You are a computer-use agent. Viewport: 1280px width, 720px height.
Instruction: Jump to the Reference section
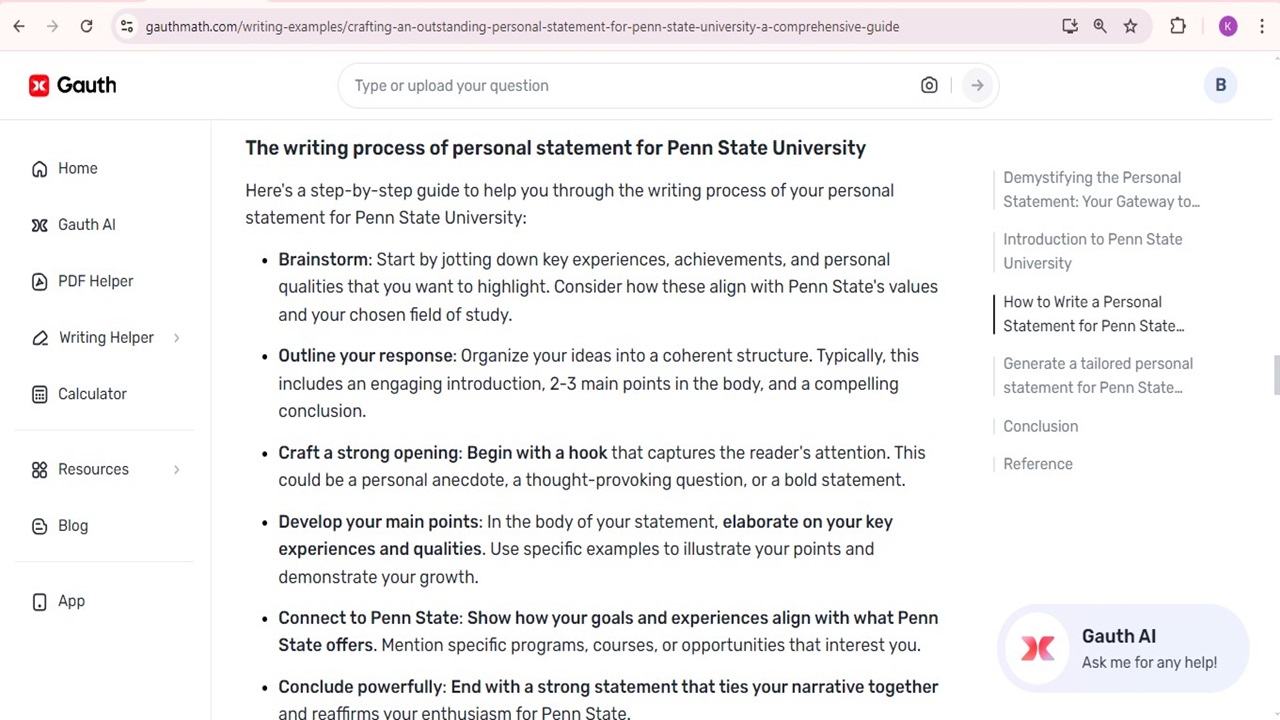1037,464
